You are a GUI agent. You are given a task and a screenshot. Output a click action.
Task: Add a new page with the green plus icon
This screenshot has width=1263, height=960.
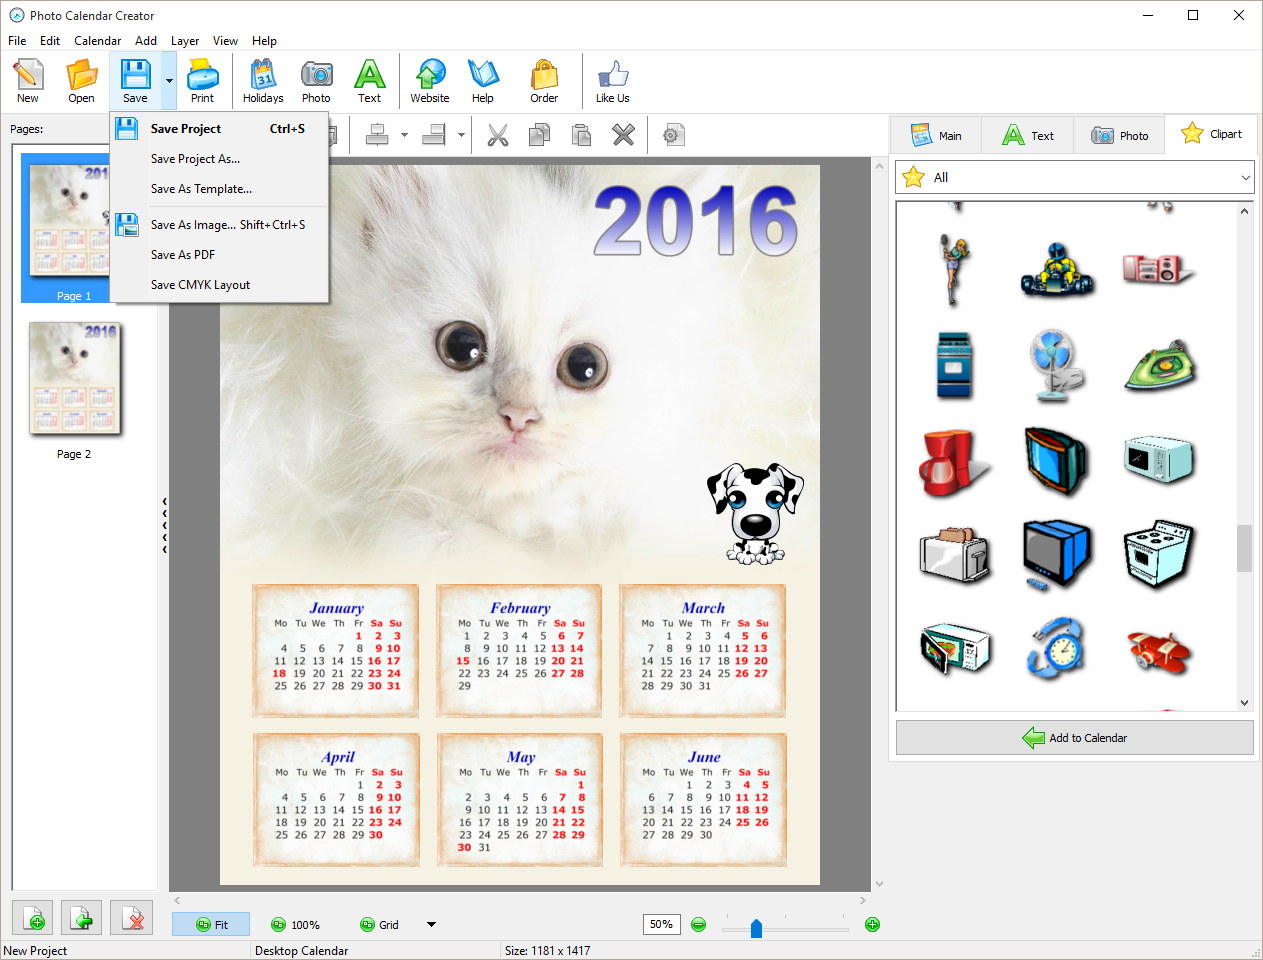click(33, 917)
